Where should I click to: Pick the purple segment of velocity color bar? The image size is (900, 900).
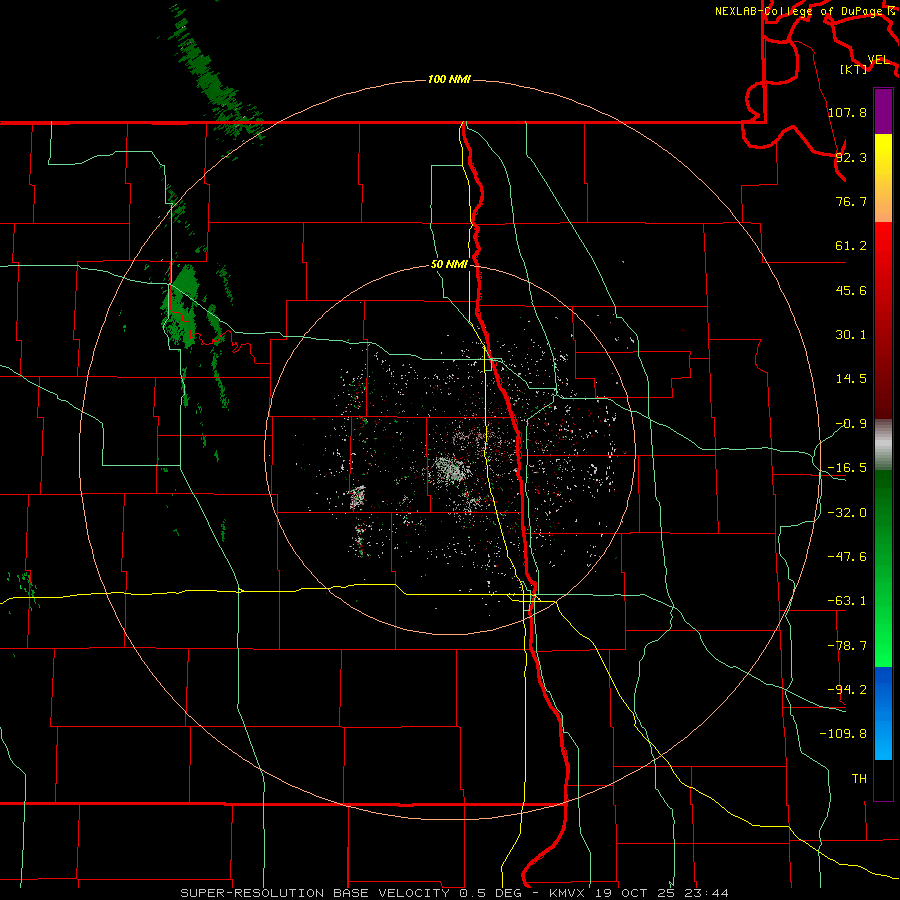click(x=883, y=111)
